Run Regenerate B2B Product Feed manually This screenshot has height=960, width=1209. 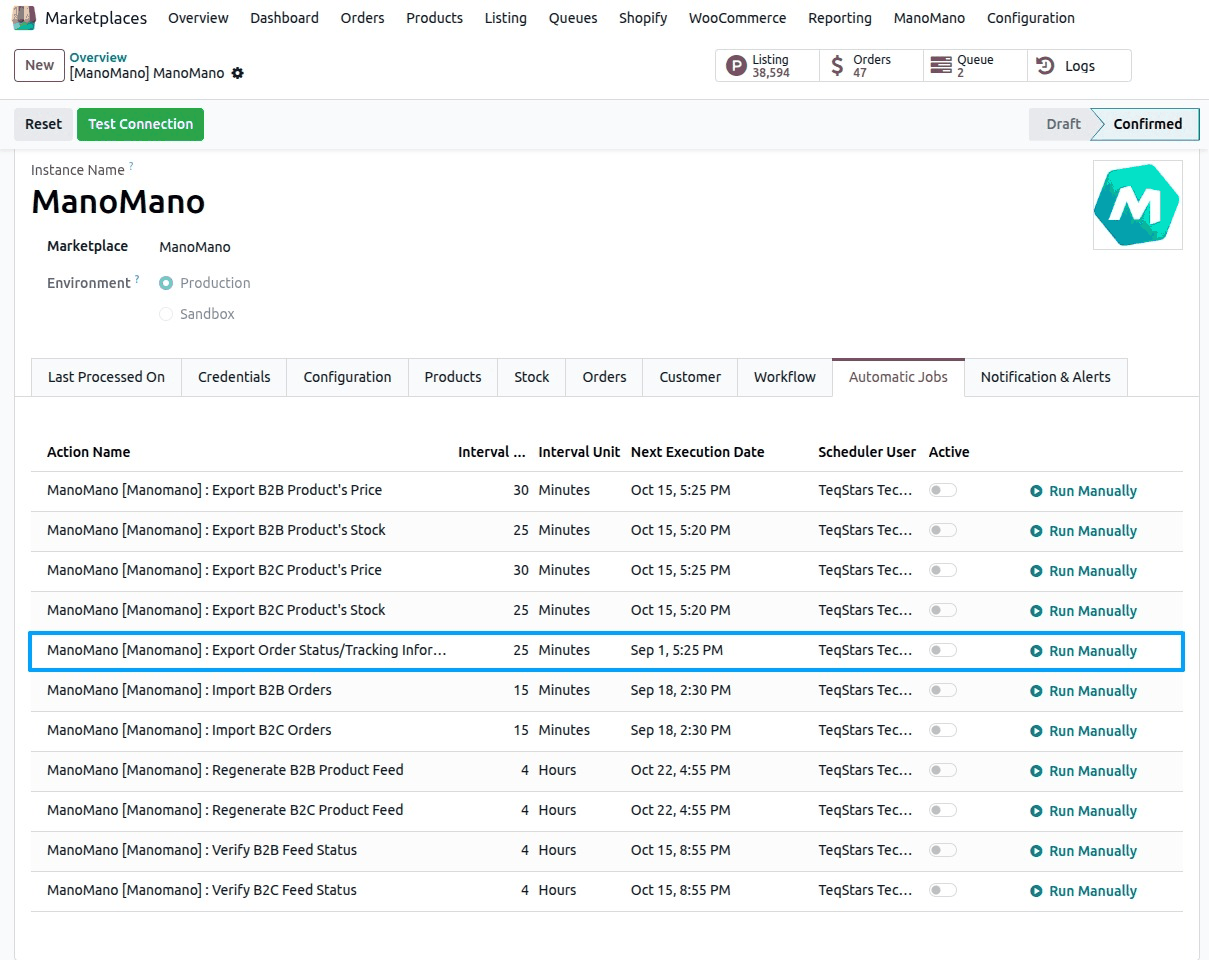coord(1084,771)
